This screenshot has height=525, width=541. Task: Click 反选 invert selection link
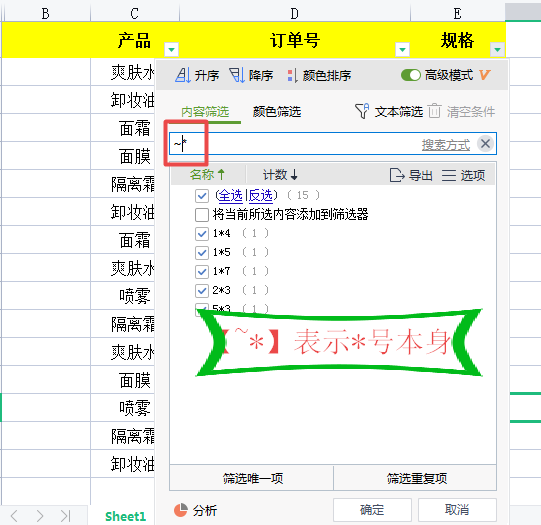(x=260, y=196)
